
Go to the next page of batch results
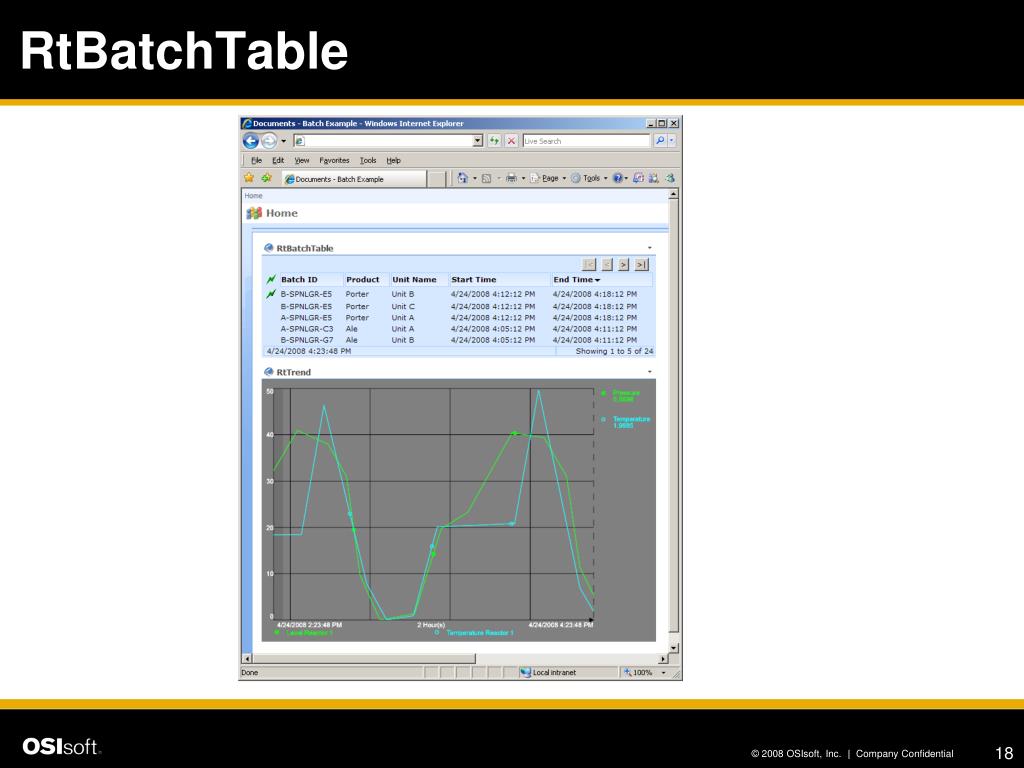click(624, 264)
